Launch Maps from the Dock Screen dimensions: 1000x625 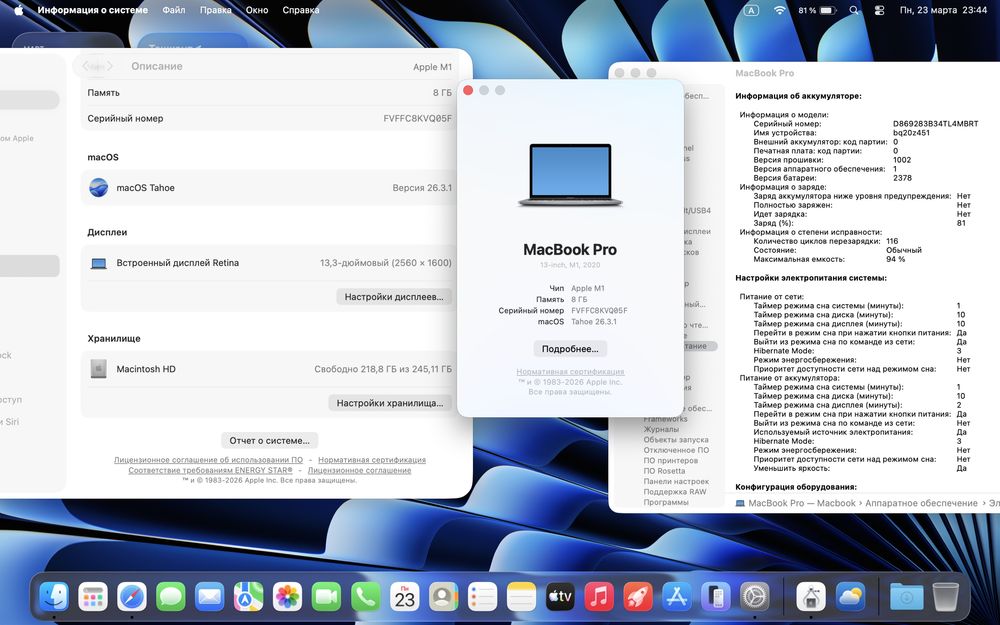click(x=249, y=598)
